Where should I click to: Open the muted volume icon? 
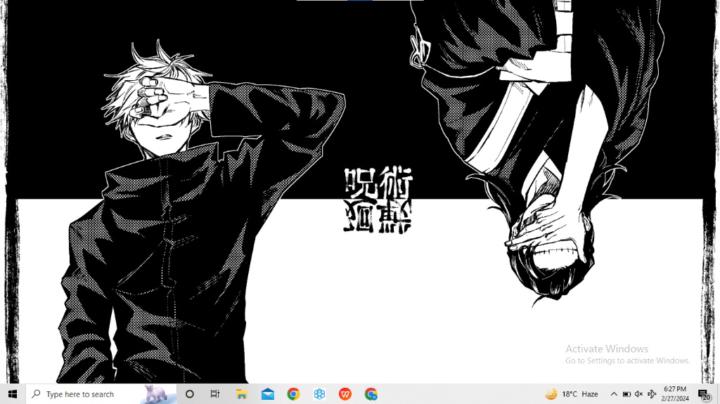point(639,394)
